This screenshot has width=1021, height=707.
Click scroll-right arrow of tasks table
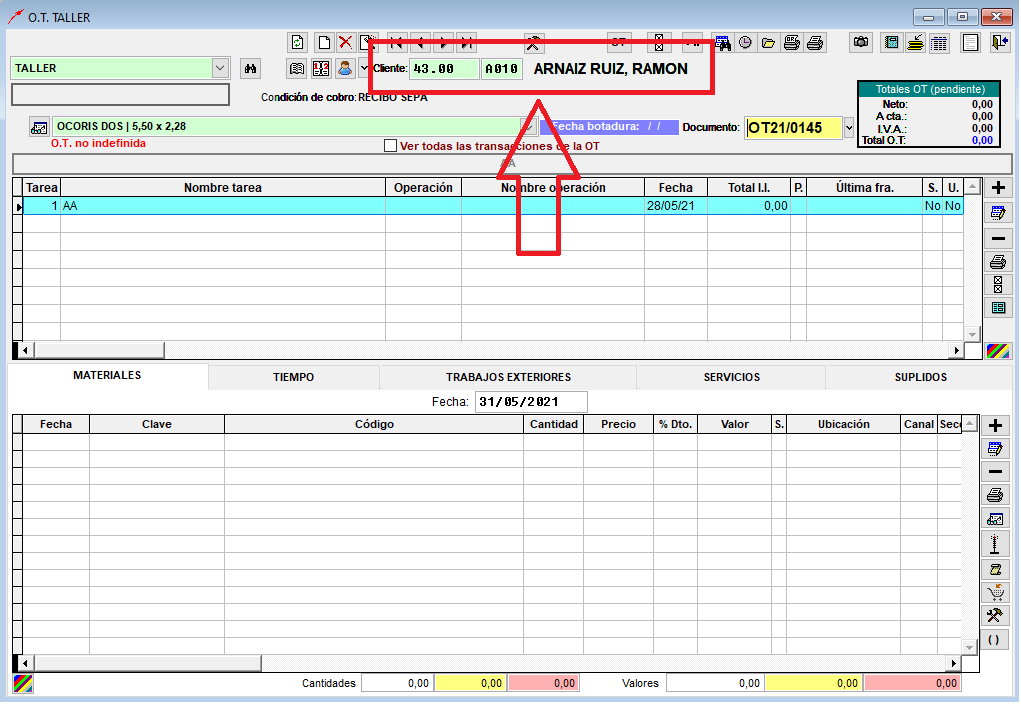click(x=956, y=350)
